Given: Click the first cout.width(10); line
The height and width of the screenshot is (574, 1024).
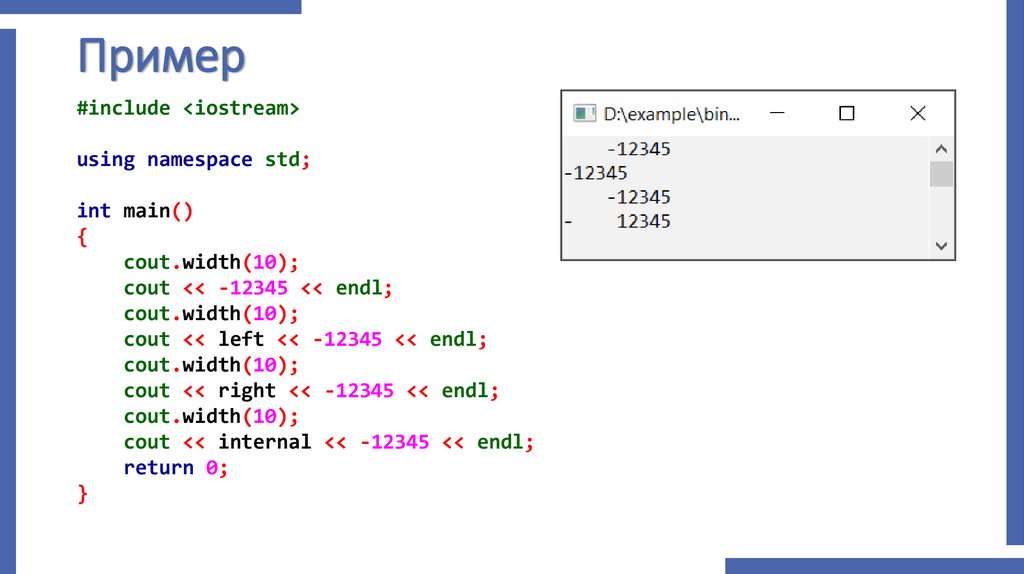Looking at the screenshot, I should 211,263.
